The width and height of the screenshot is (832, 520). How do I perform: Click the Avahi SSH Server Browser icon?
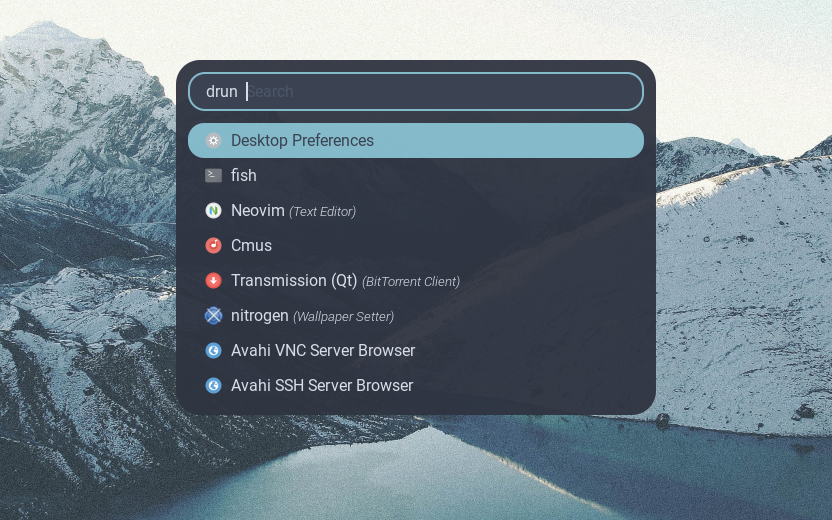(213, 386)
